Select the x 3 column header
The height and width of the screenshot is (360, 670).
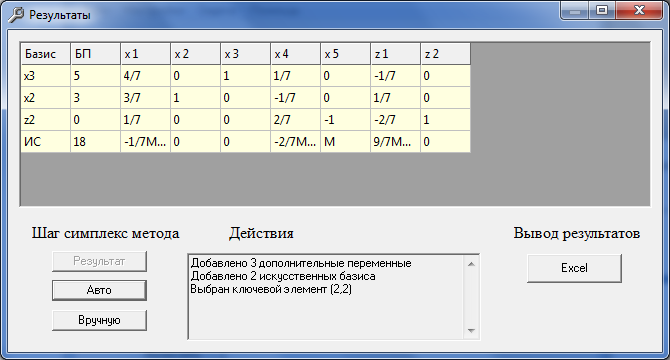point(245,54)
